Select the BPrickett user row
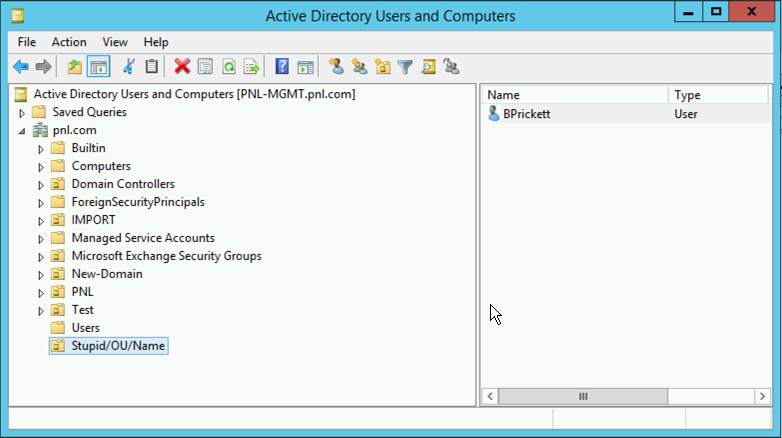782x438 pixels. click(626, 114)
